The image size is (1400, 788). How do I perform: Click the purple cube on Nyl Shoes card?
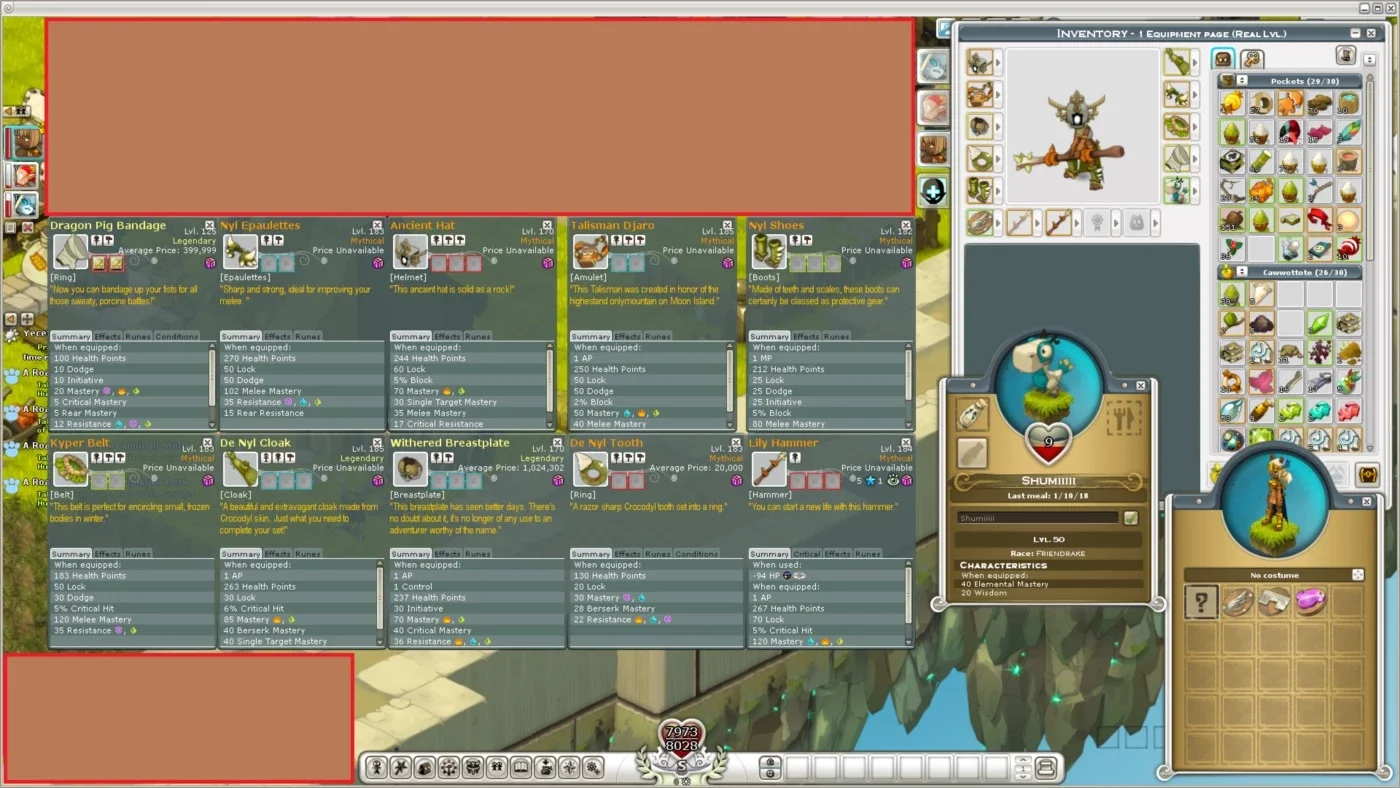(907, 263)
